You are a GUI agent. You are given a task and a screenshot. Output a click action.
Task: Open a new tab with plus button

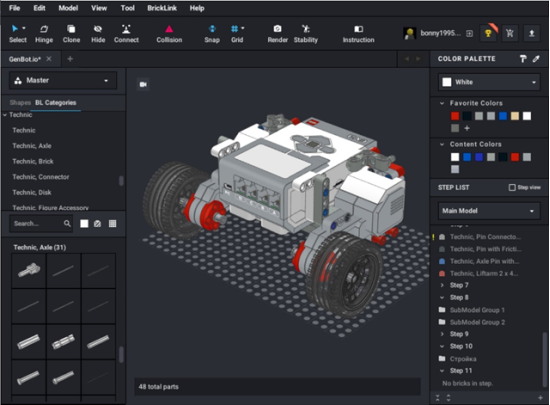tap(70, 59)
